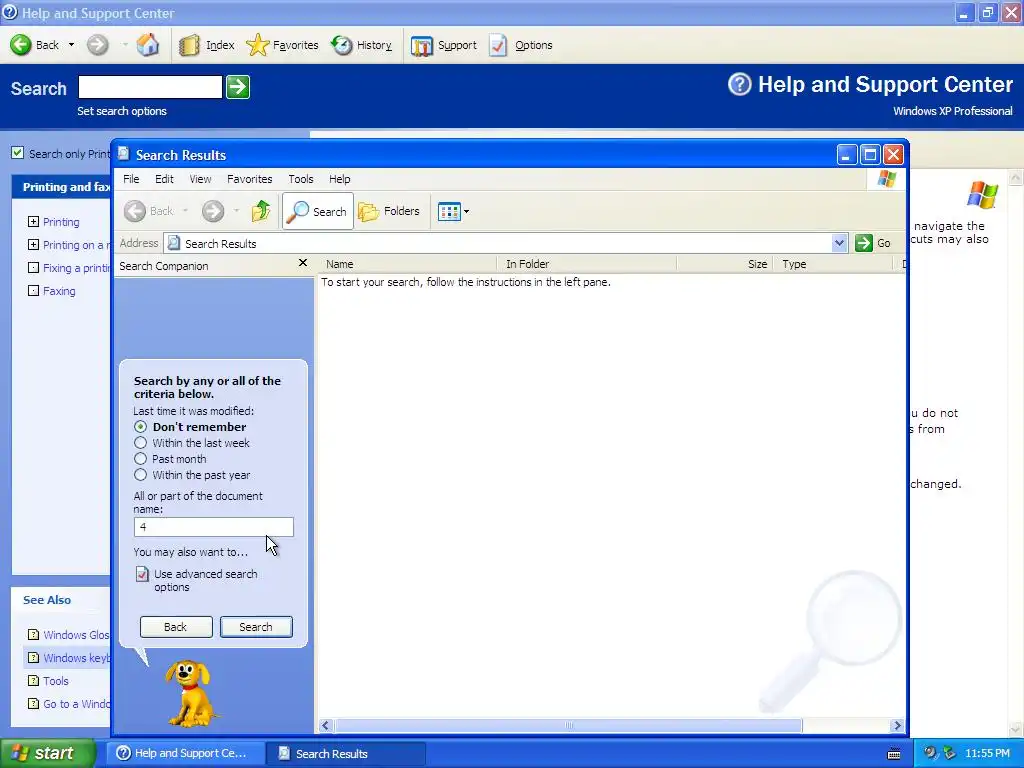Open the Index in Help Center toolbar
The width and height of the screenshot is (1024, 768).
coord(206,45)
